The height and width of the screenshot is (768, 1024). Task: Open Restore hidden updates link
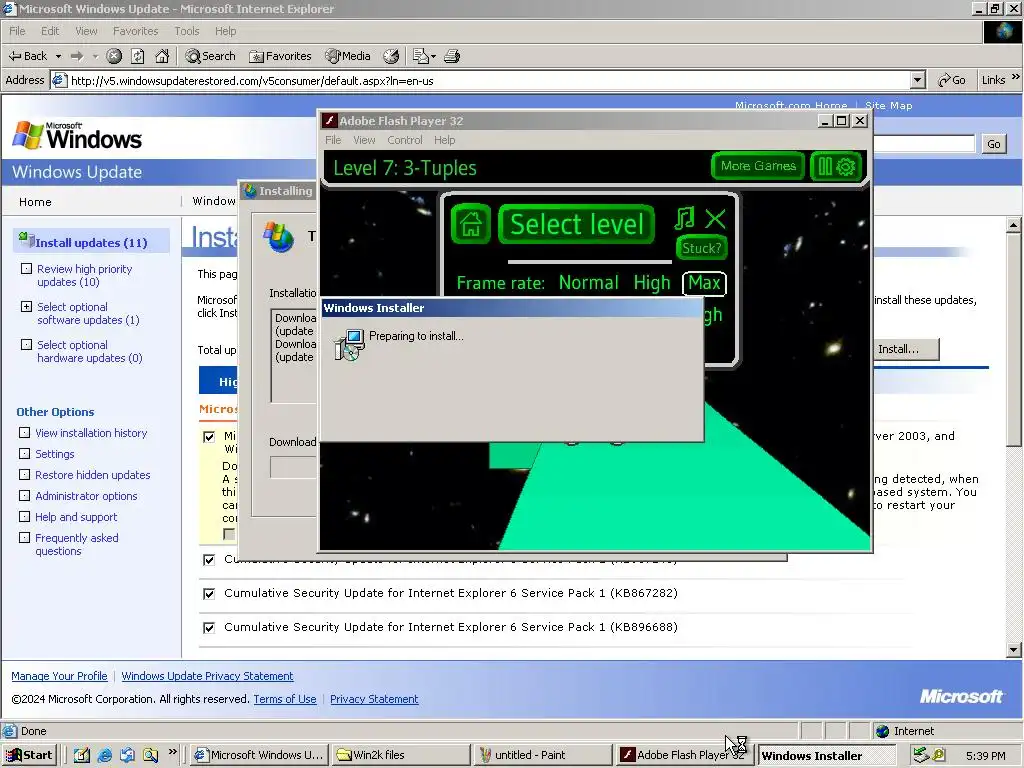pyautogui.click(x=92, y=475)
